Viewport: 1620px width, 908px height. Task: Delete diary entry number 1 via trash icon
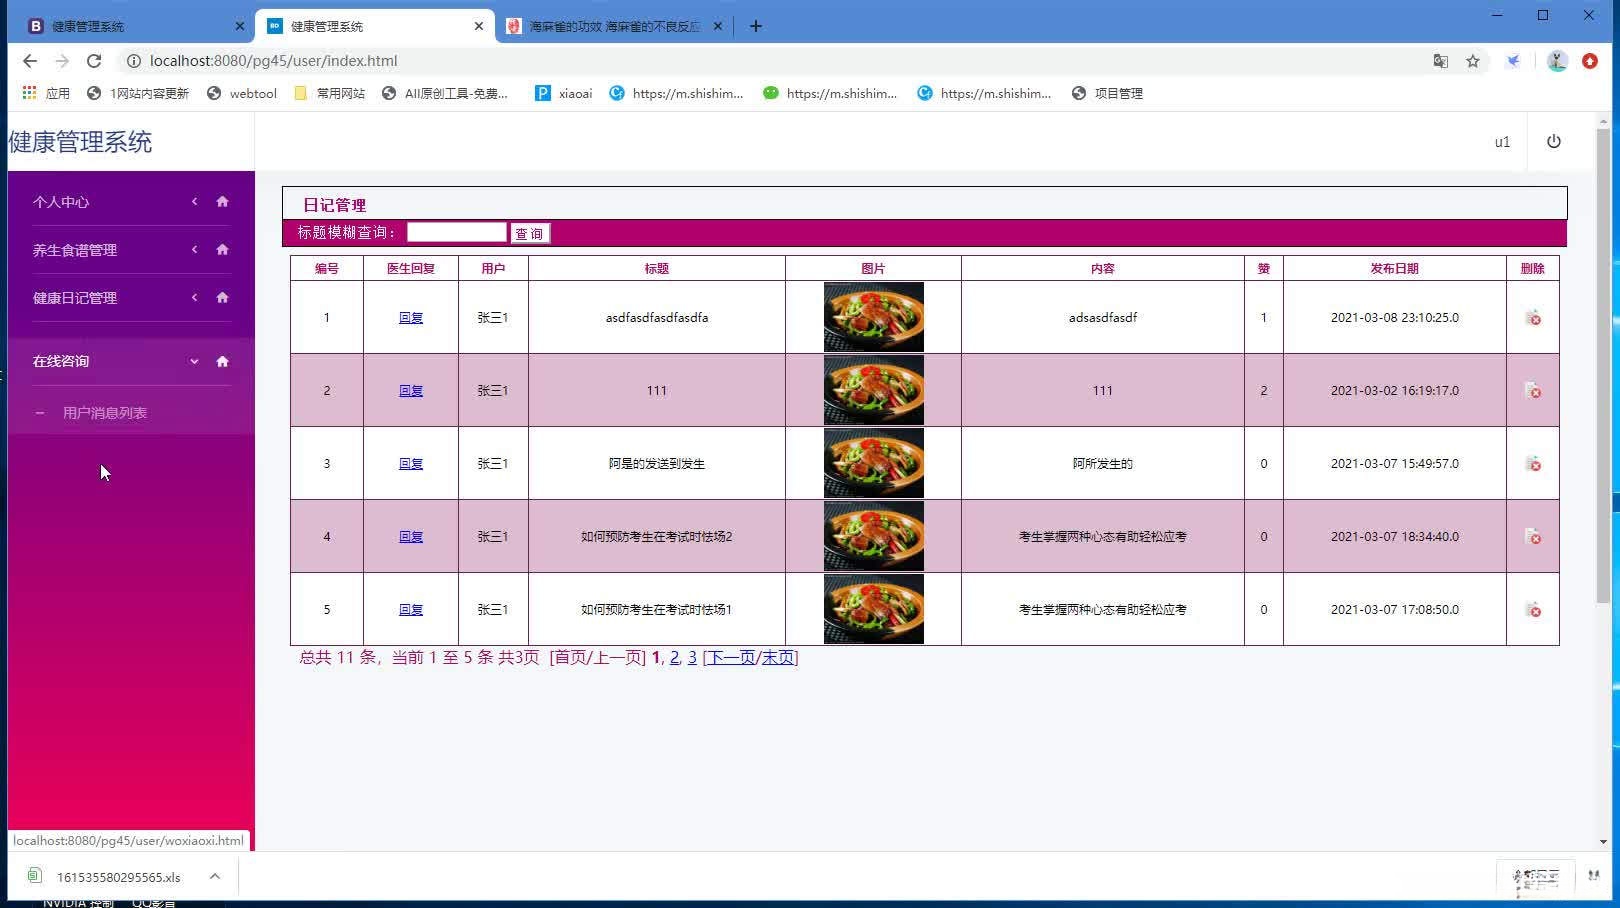1534,317
